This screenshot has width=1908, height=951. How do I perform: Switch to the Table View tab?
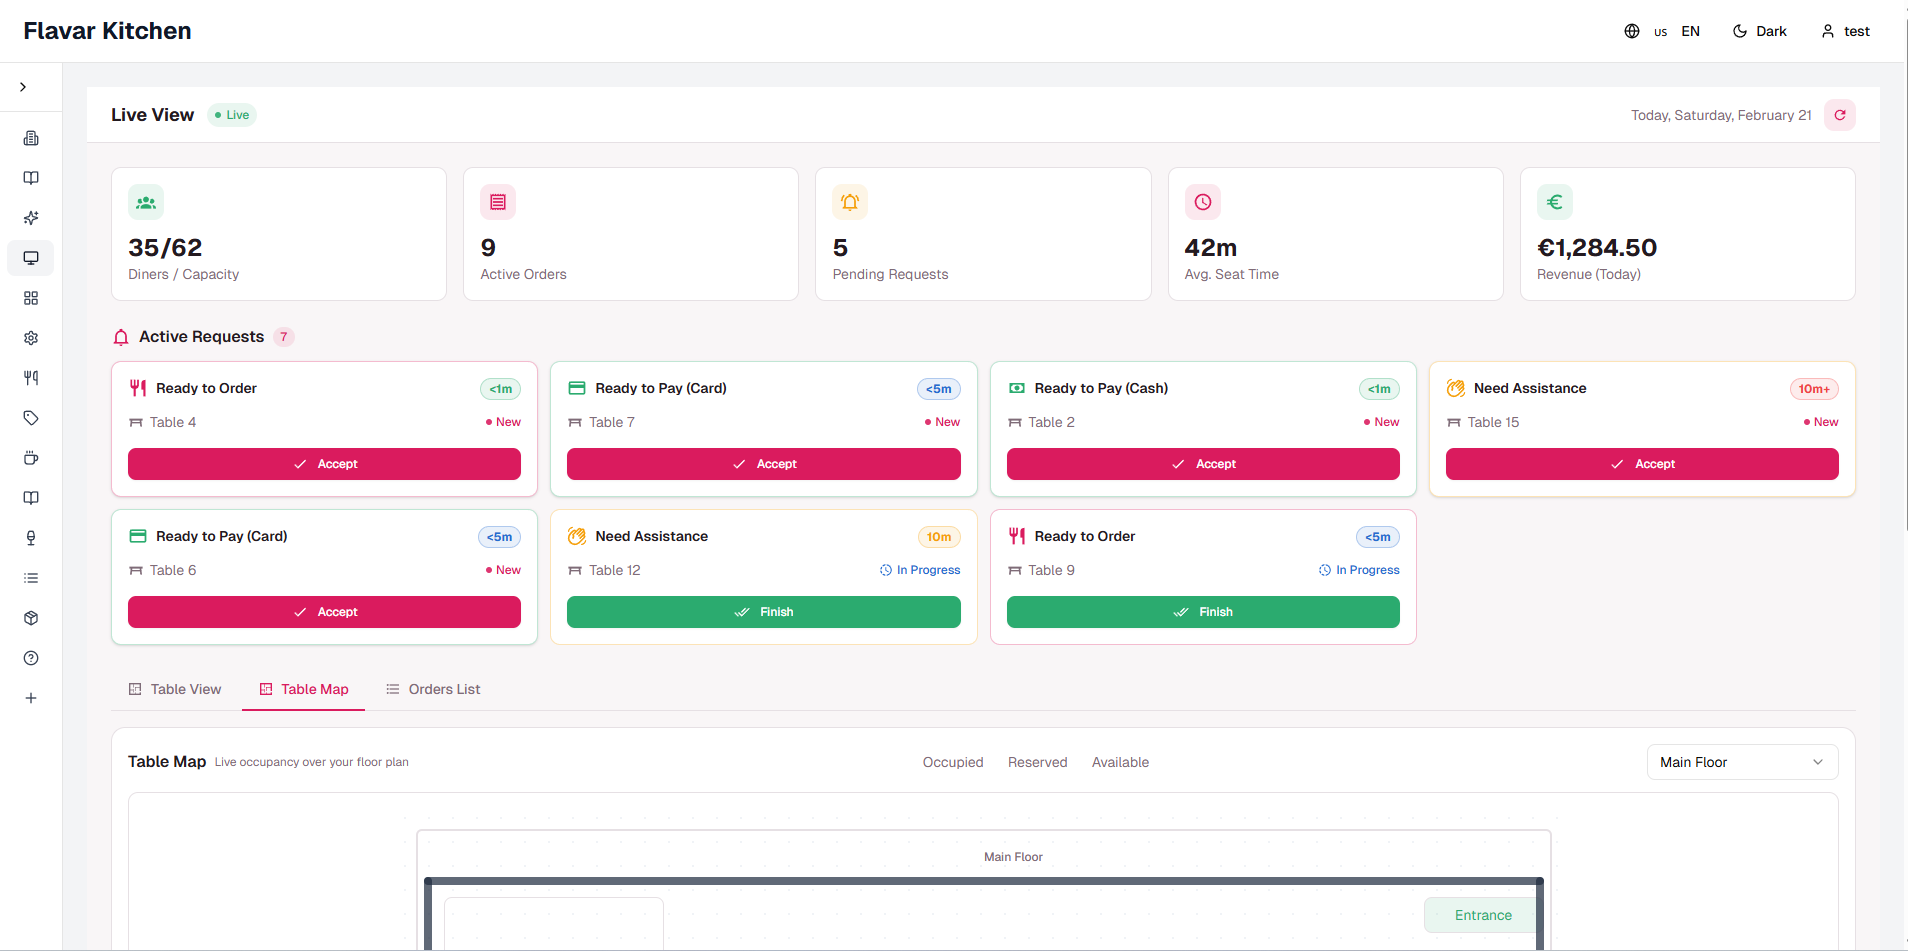175,689
